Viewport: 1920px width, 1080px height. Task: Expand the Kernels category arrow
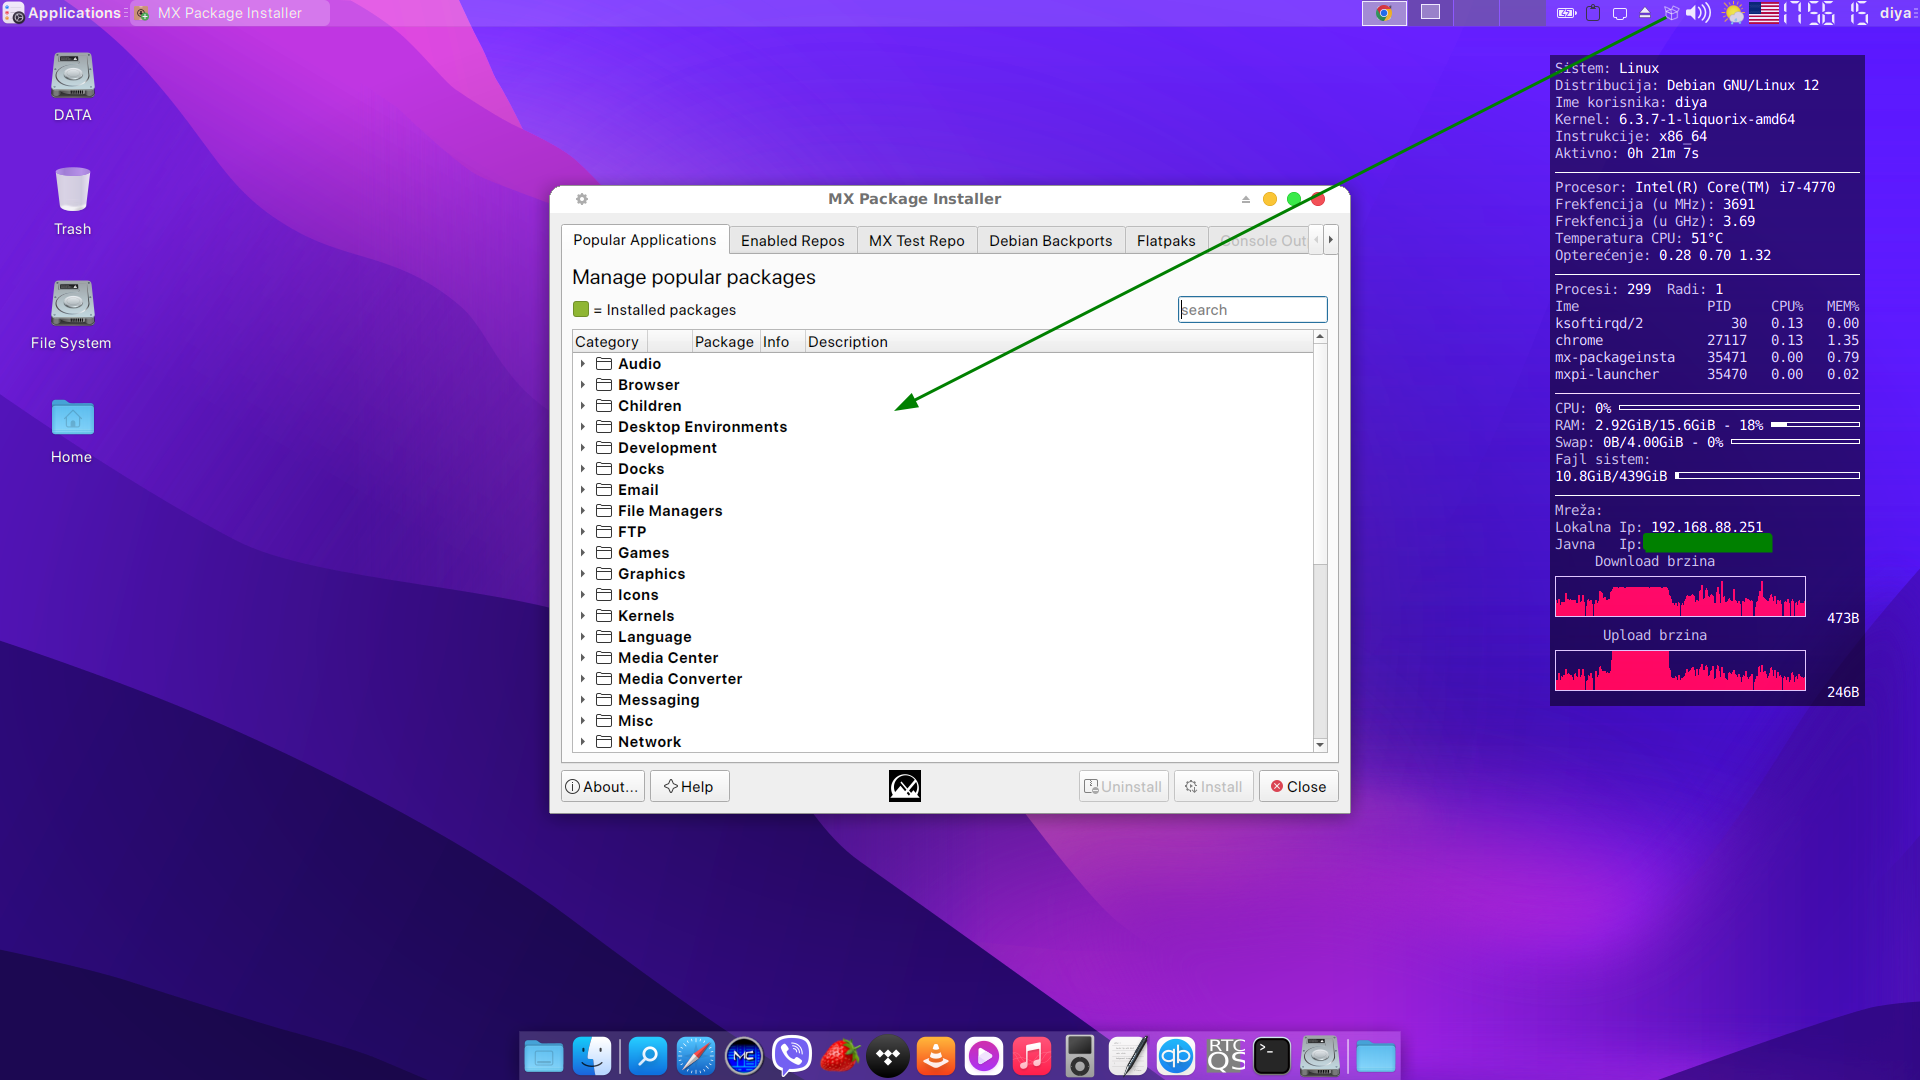coord(583,616)
